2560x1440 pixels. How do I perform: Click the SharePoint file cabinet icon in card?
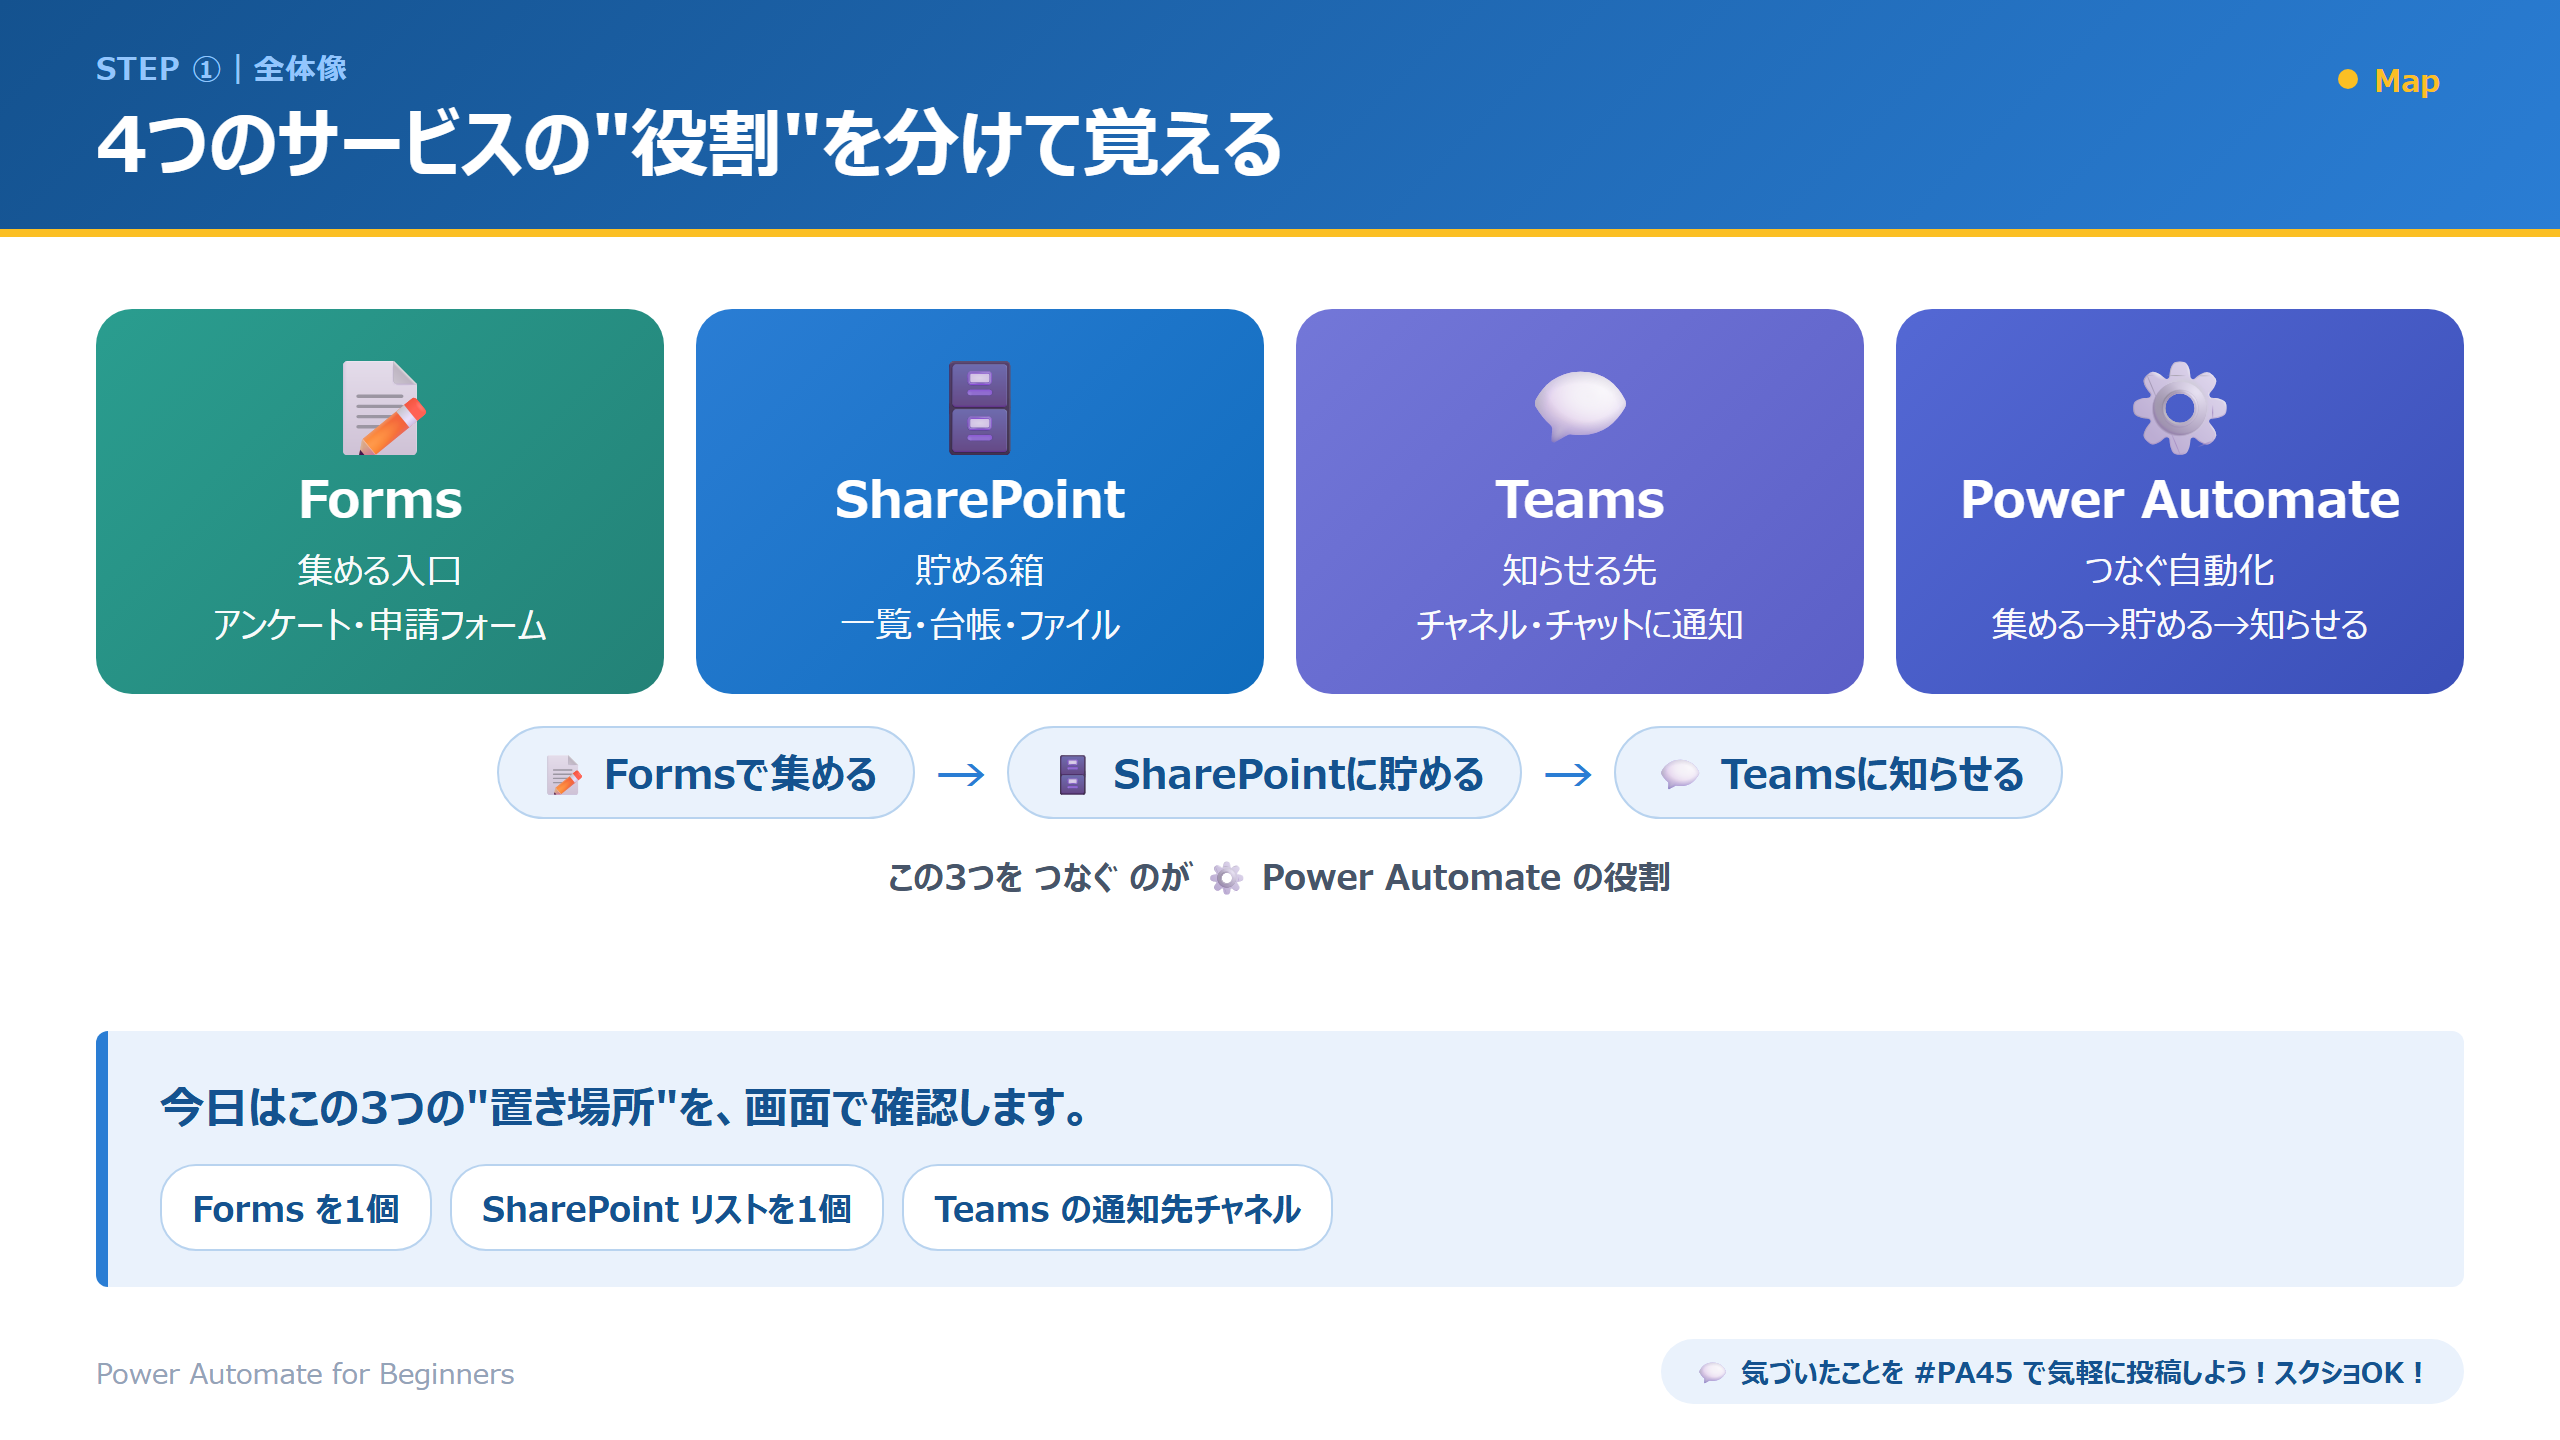click(980, 408)
